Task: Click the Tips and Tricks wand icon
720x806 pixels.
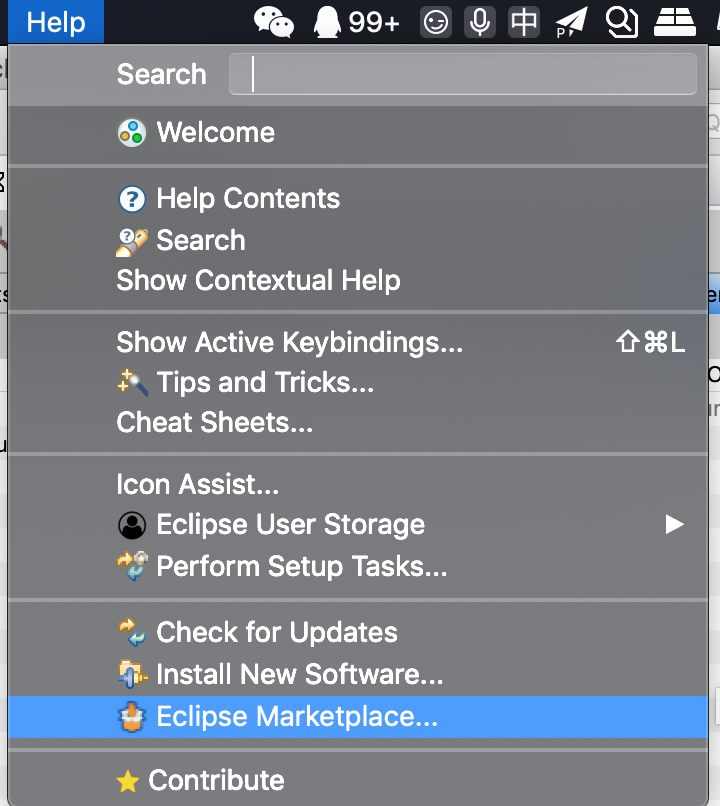Action: point(131,382)
